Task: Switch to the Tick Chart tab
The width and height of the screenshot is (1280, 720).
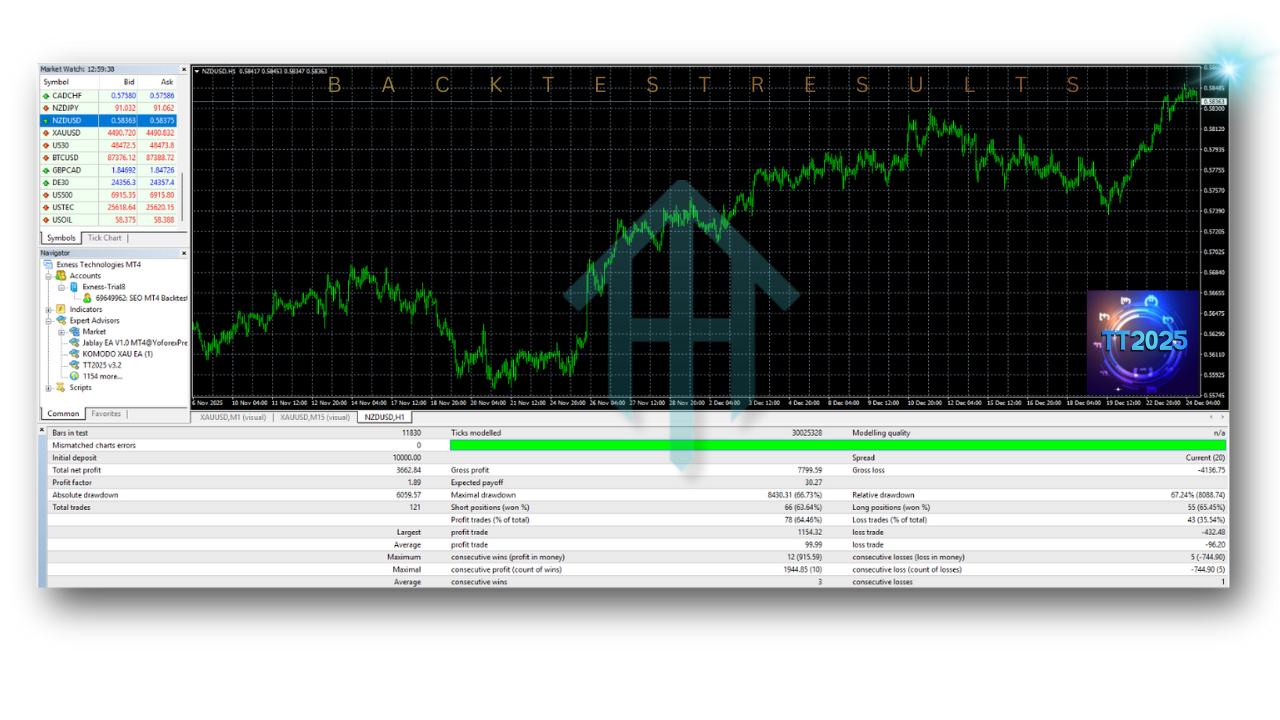Action: coord(104,238)
